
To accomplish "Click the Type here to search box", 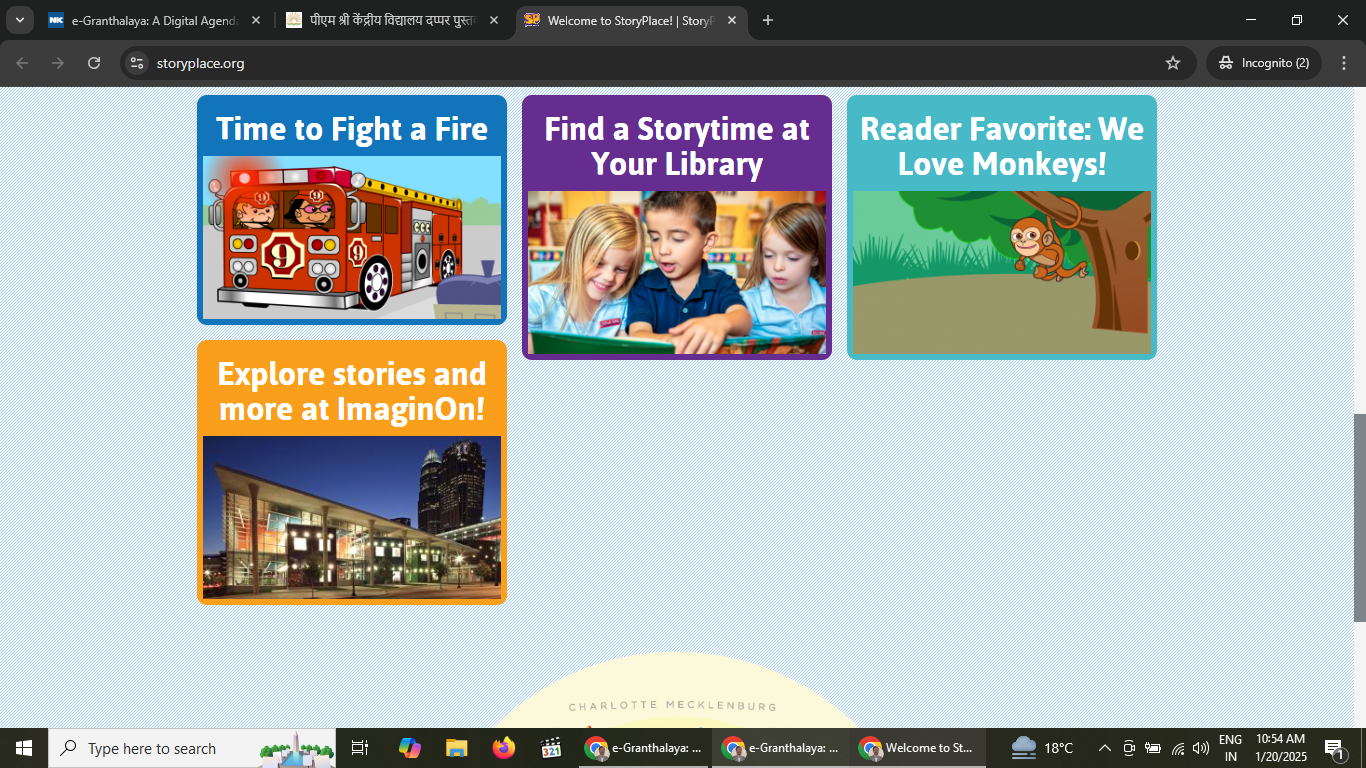I will (192, 748).
